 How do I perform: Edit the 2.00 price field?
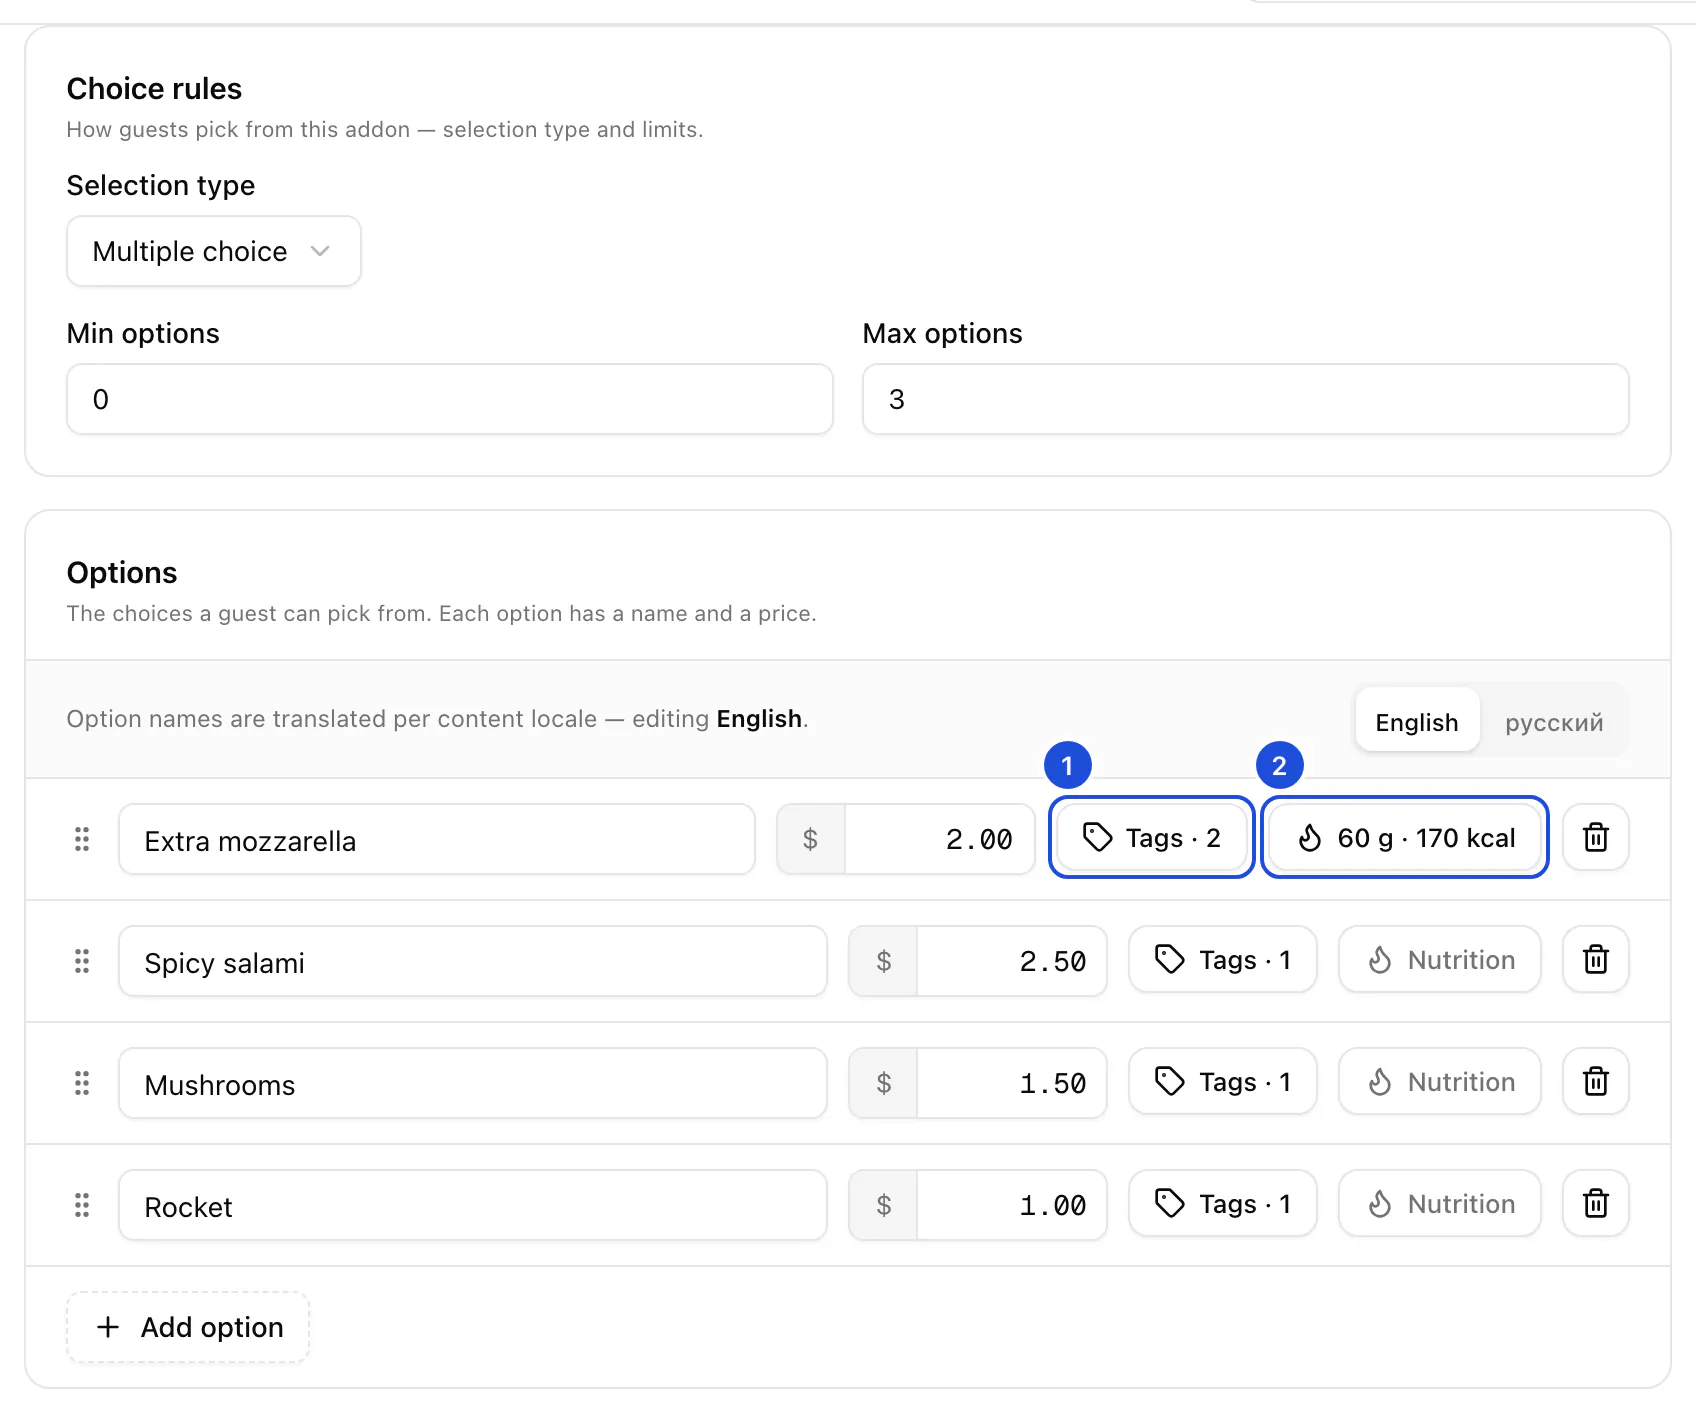[x=940, y=839]
